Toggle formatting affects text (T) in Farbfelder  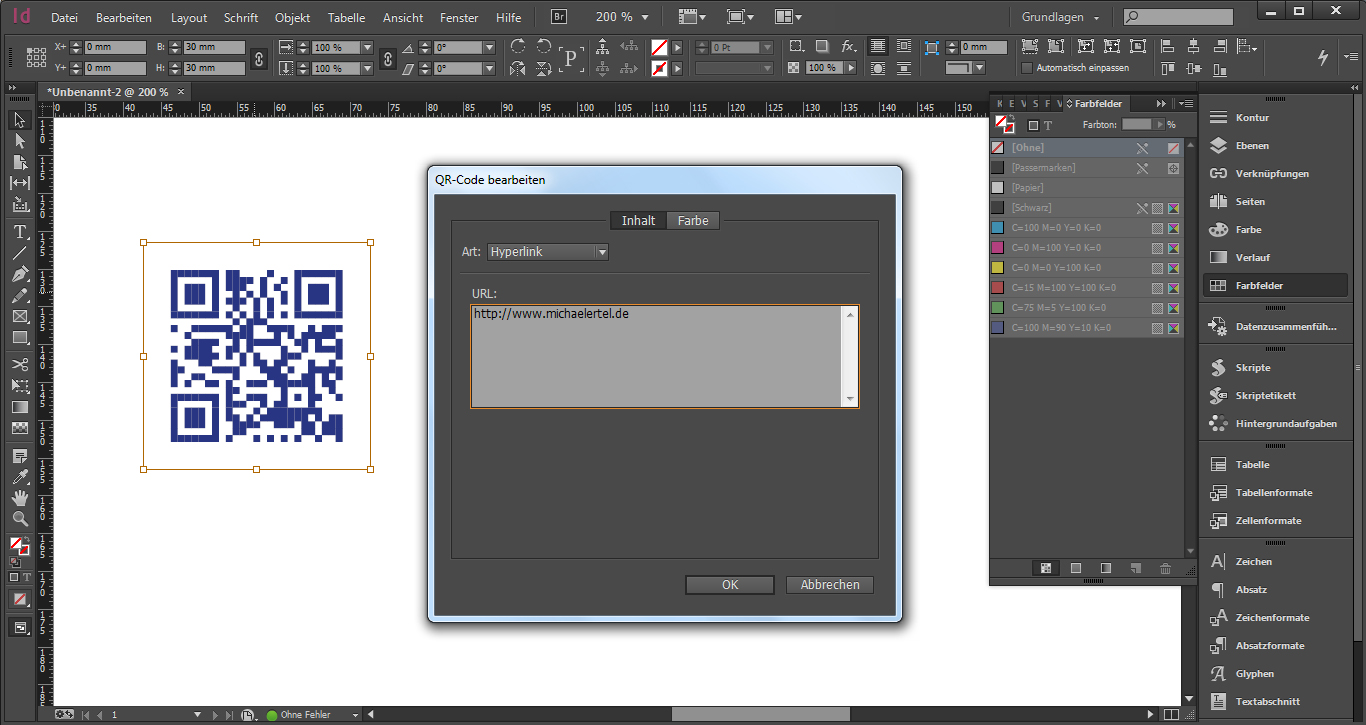click(x=1048, y=126)
